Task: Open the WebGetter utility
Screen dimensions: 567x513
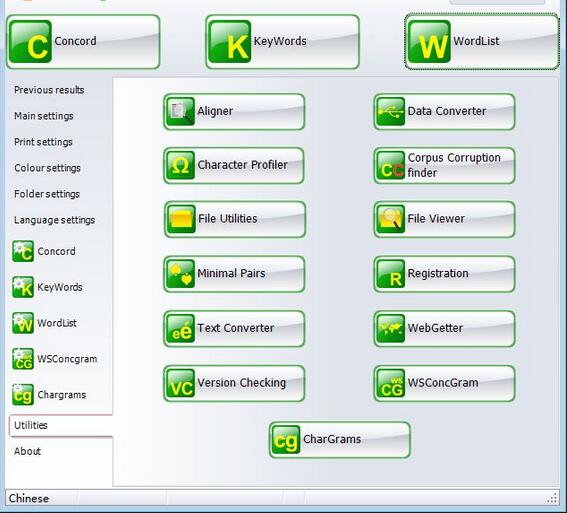Action: tap(444, 329)
